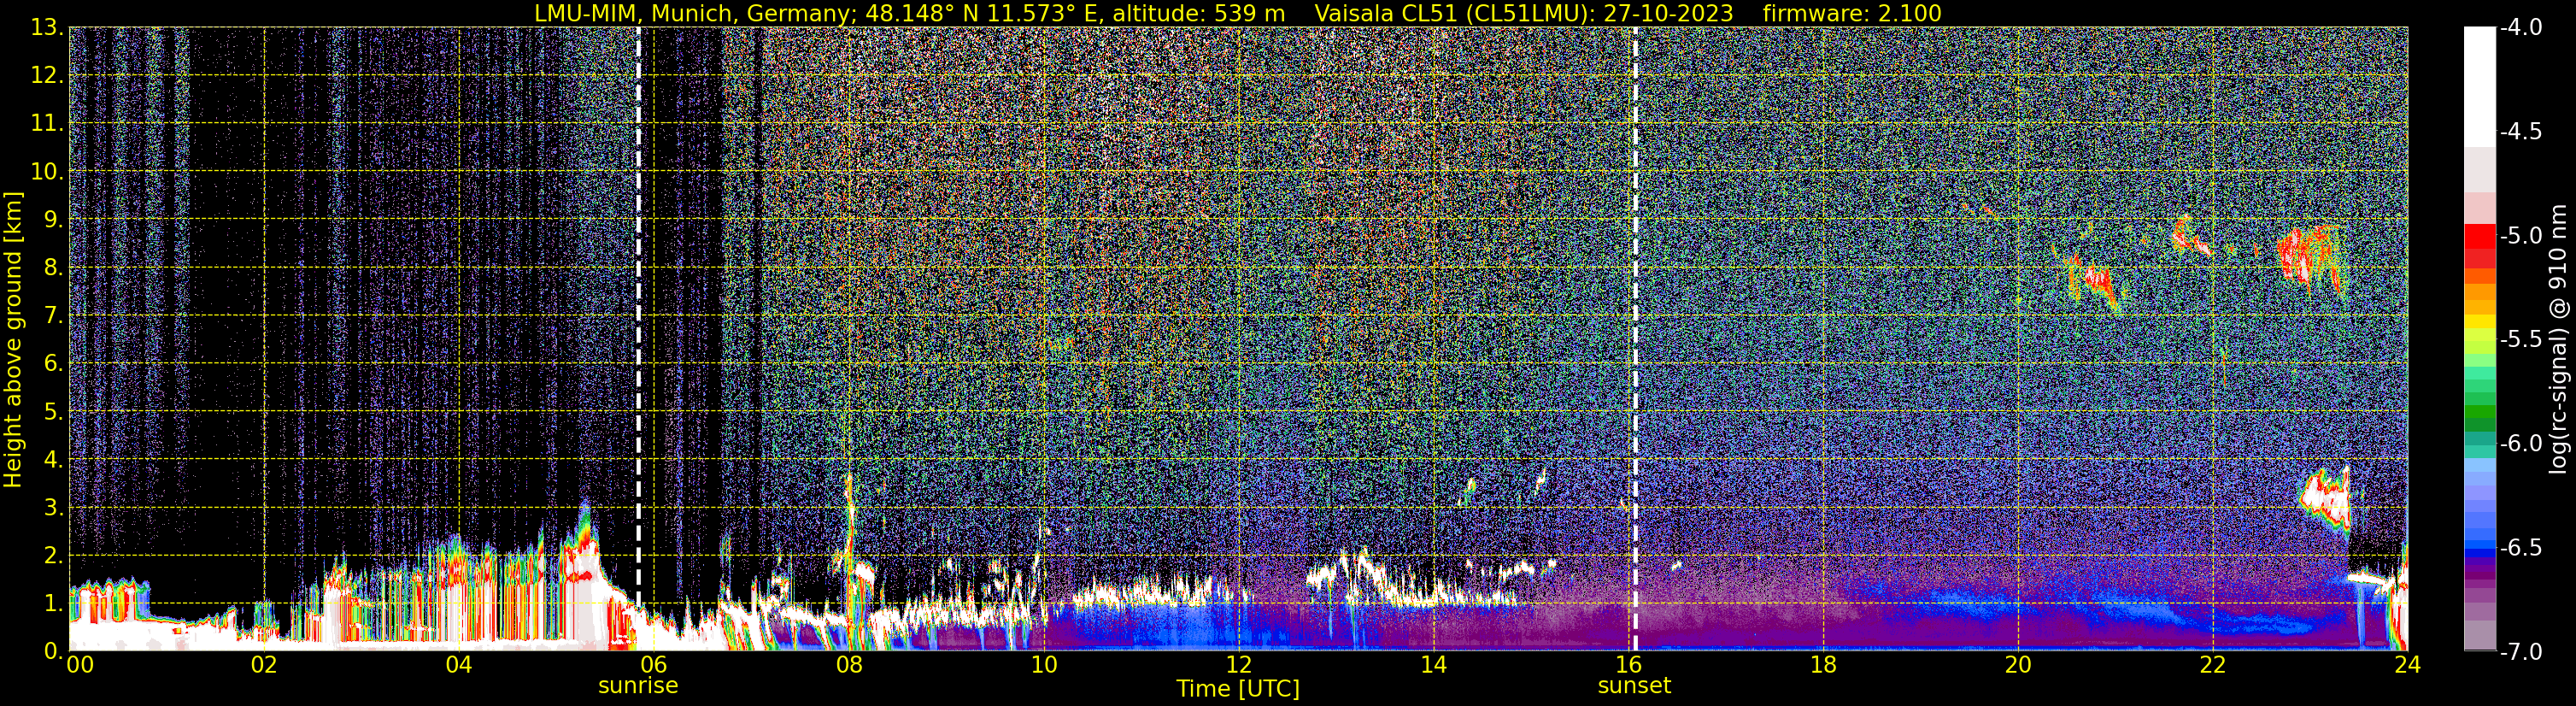This screenshot has width=2576, height=706.
Task: Click the 12. height tick label
Action: coord(47,76)
